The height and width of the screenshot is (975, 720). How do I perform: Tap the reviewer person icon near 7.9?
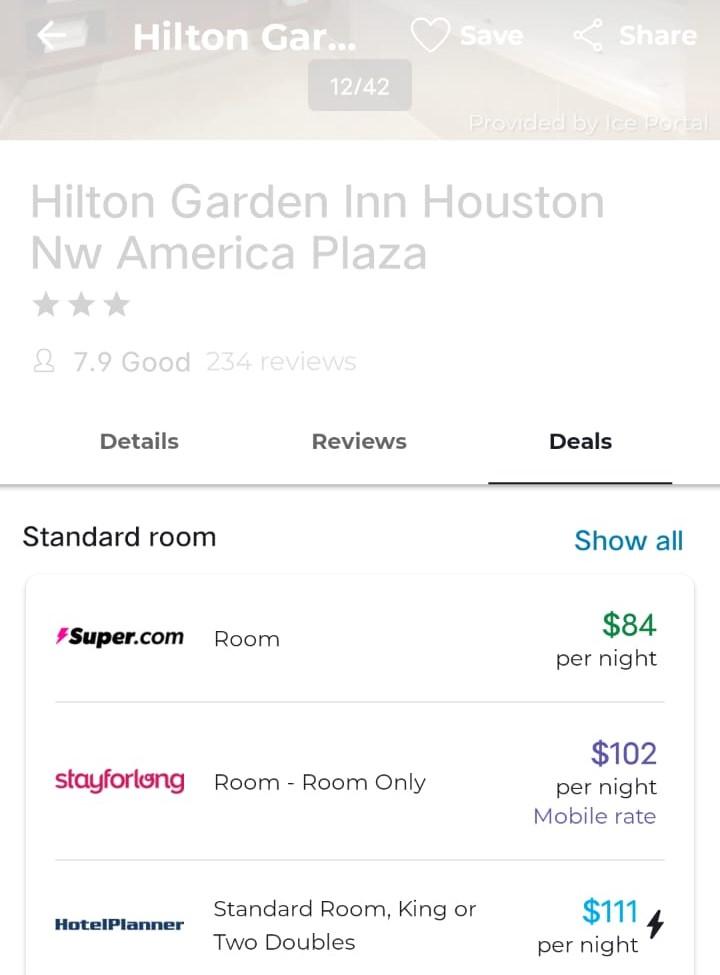pos(44,361)
